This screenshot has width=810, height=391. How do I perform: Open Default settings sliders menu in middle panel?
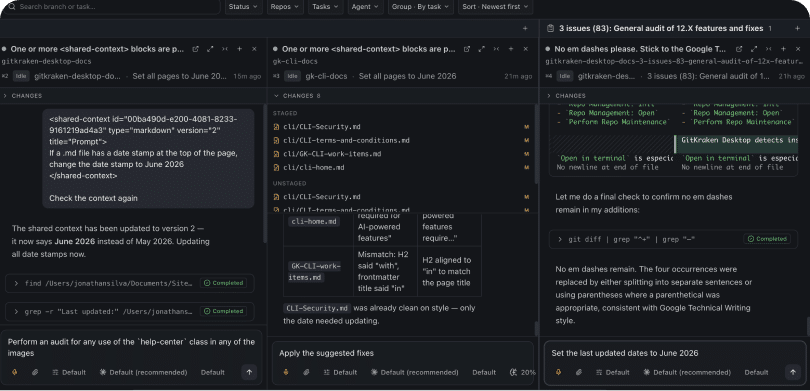340,372
